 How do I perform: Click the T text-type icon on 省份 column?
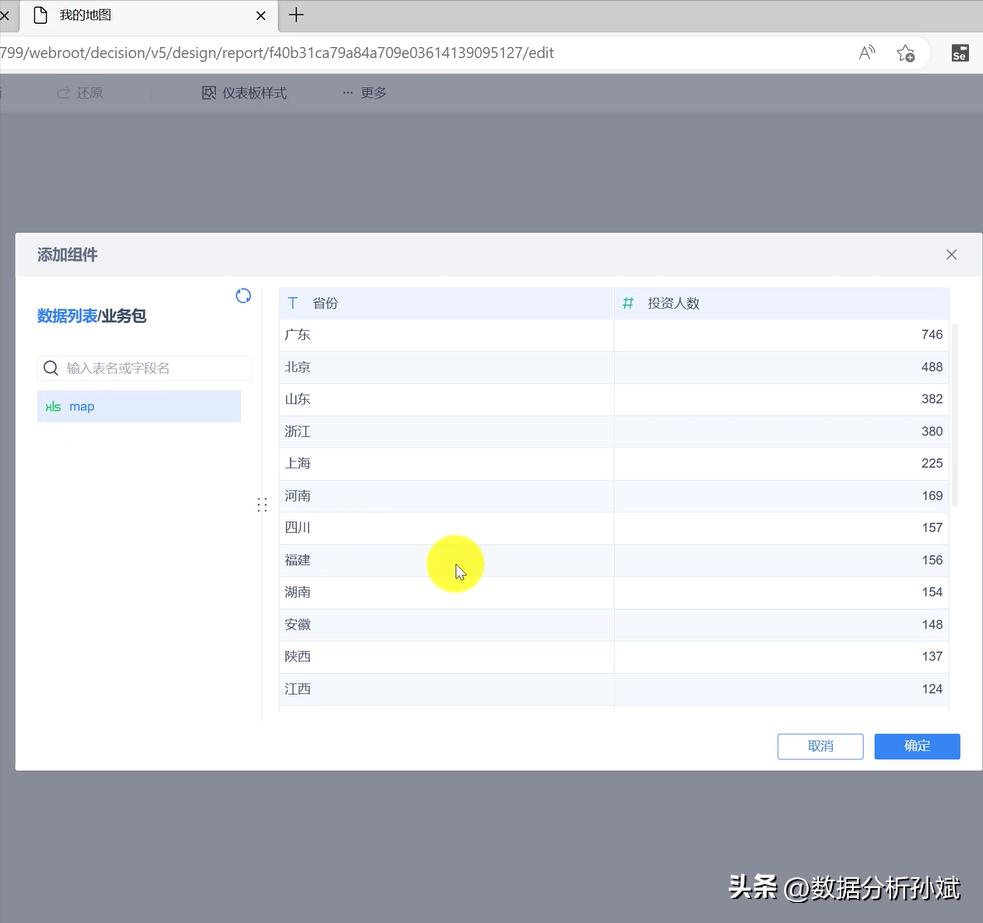(x=291, y=303)
